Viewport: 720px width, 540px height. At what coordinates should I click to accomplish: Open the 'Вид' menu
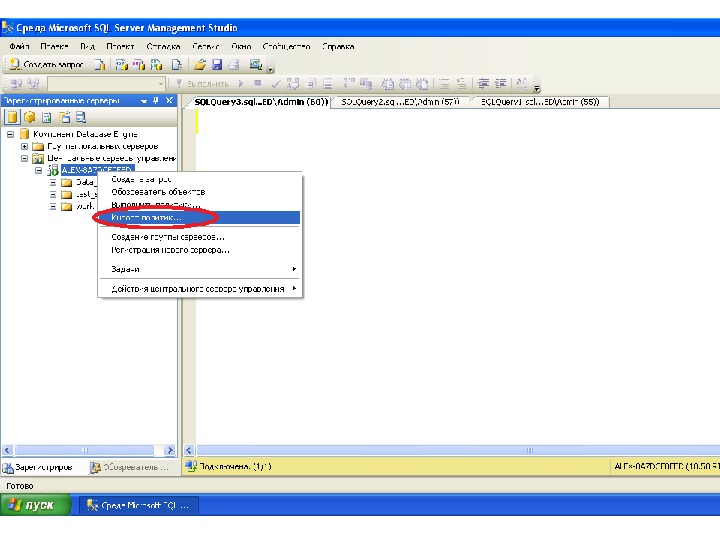tap(87, 46)
